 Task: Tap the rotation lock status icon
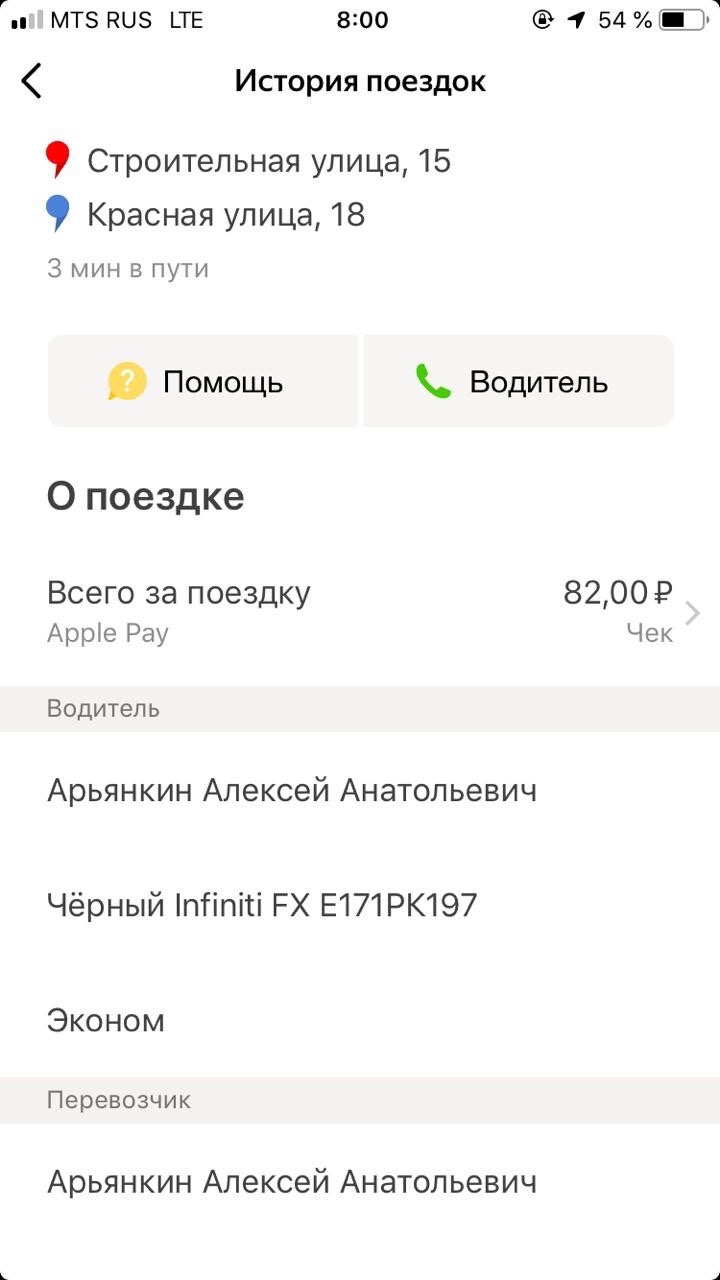coord(543,20)
